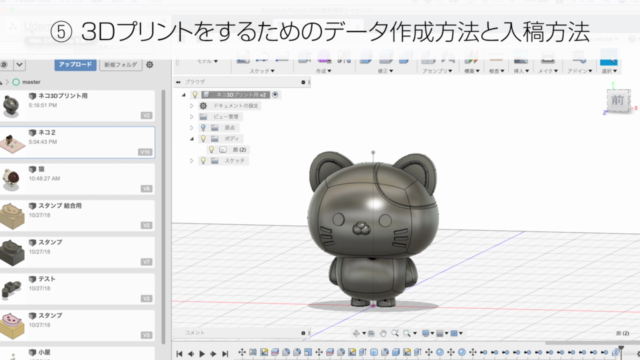
Task: Open the アドイン toolbar menu
Action: 580,71
